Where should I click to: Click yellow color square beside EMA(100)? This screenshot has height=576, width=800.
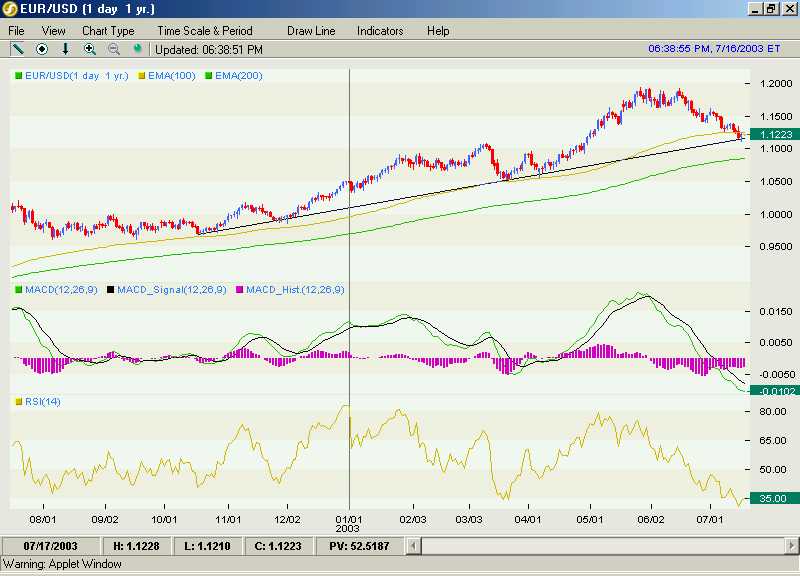pos(142,76)
